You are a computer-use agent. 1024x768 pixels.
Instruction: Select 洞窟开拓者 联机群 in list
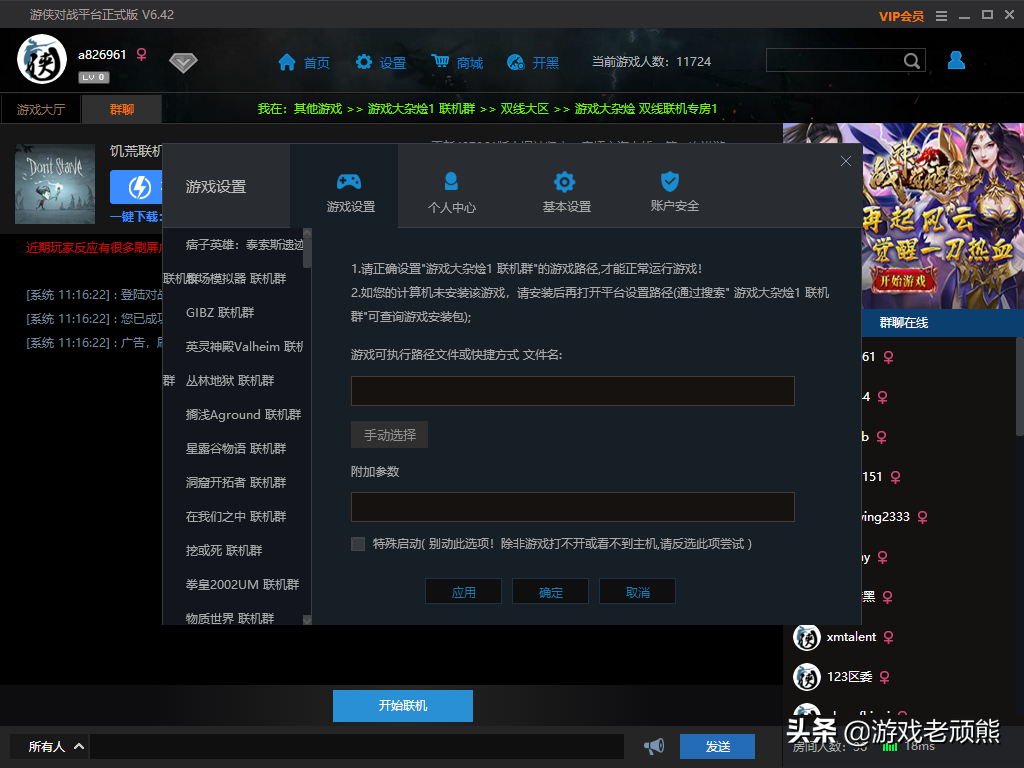click(x=236, y=483)
